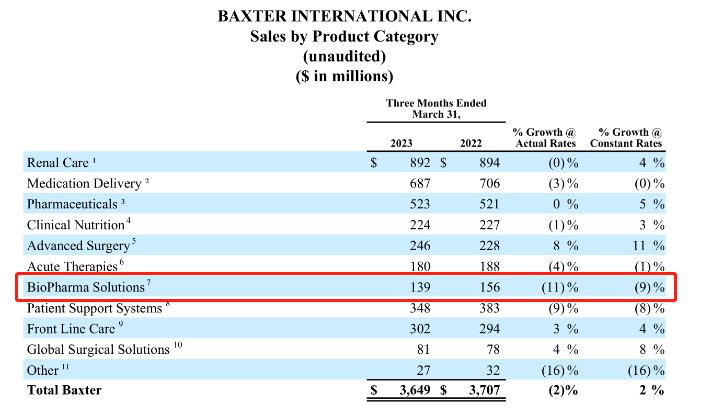Screen dimensions: 717x410
Task: Click the Renal Care 2023 value 892
Action: (420, 163)
